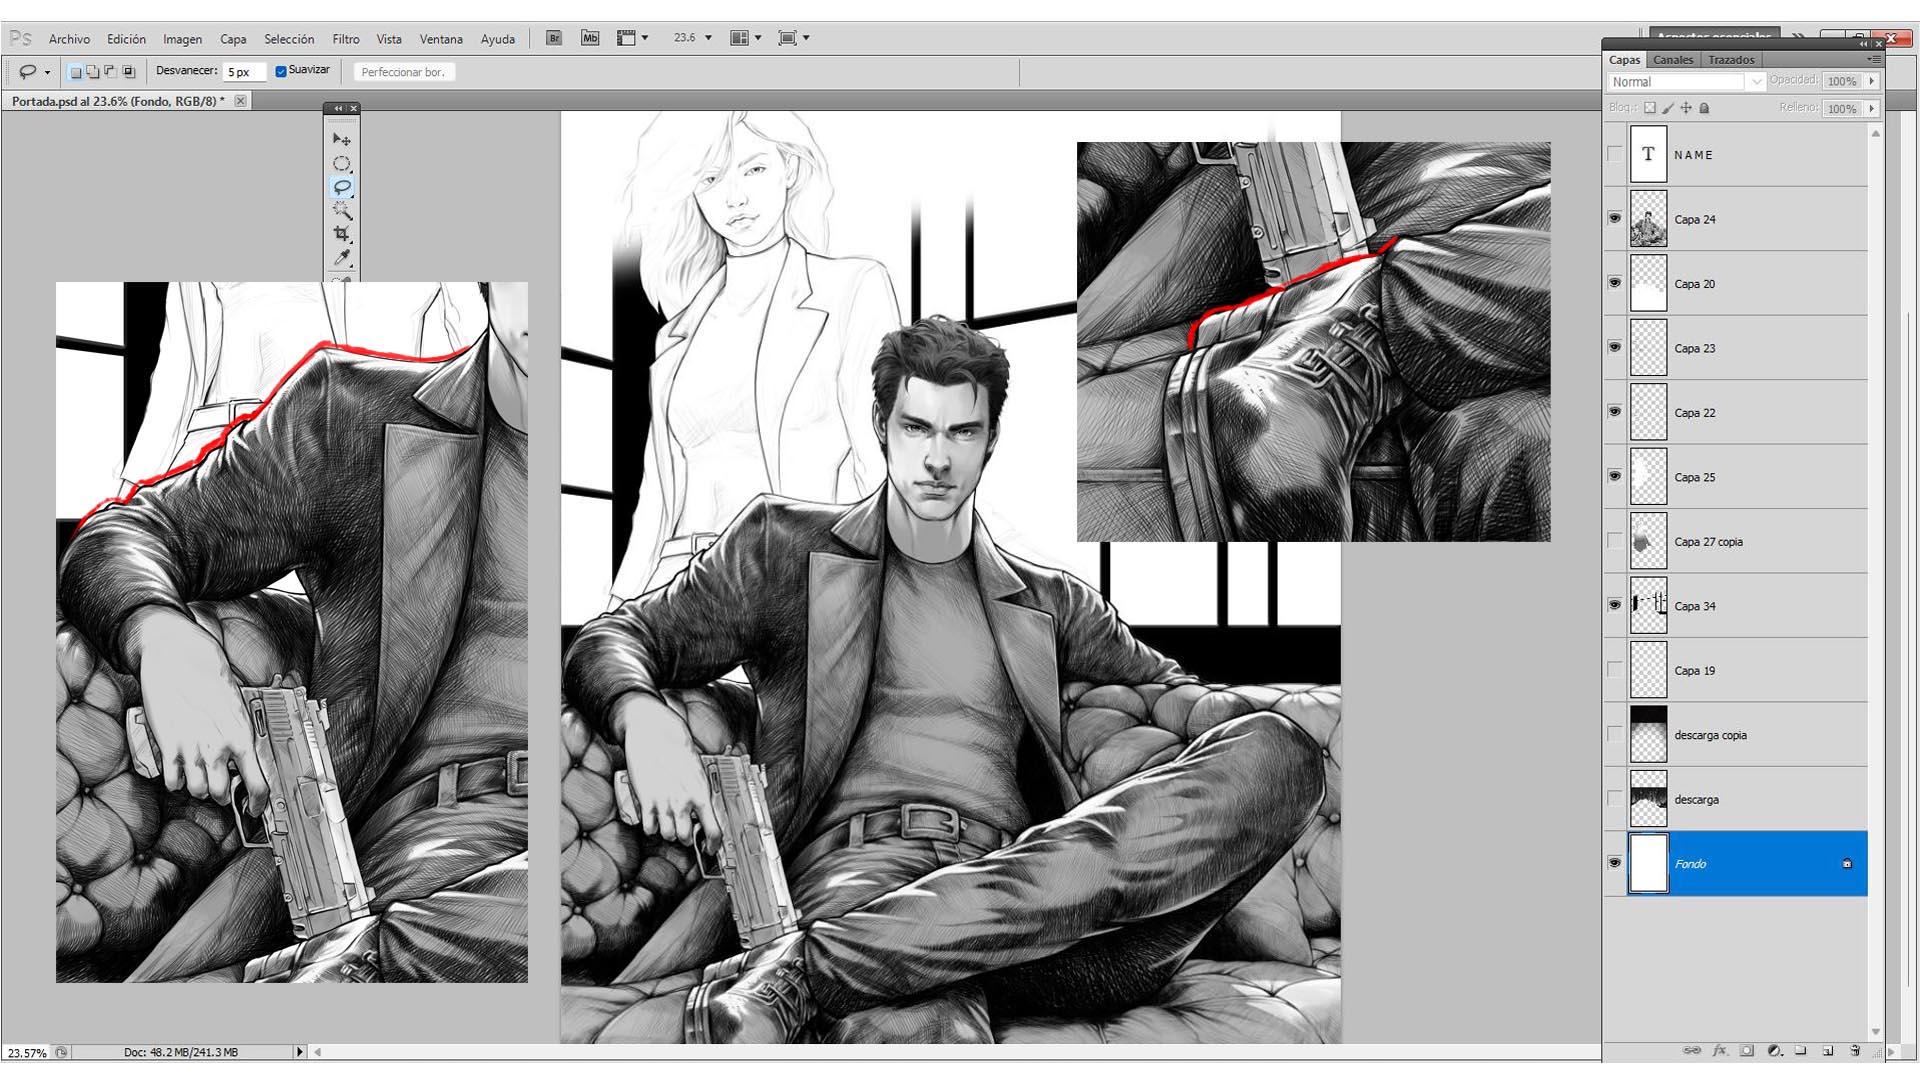Show layer Capa 27 copia
The height and width of the screenshot is (1080, 1920).
tap(1615, 541)
